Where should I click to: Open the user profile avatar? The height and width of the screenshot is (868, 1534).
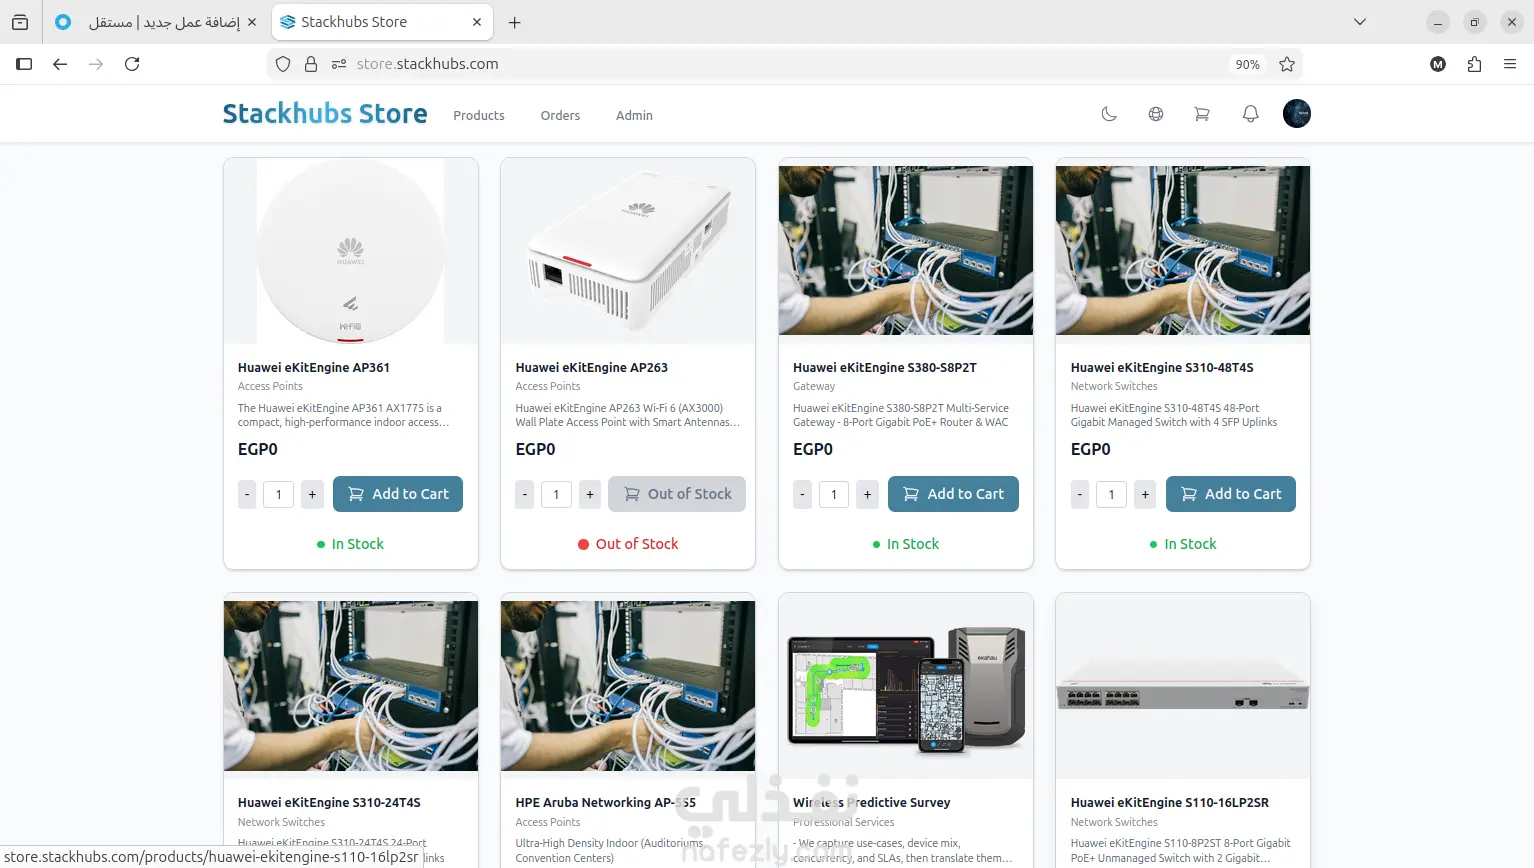pyautogui.click(x=1297, y=114)
